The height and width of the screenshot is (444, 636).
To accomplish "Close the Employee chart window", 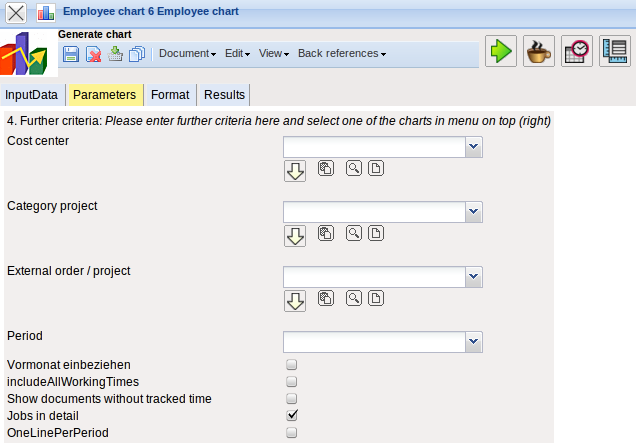I will (17, 14).
